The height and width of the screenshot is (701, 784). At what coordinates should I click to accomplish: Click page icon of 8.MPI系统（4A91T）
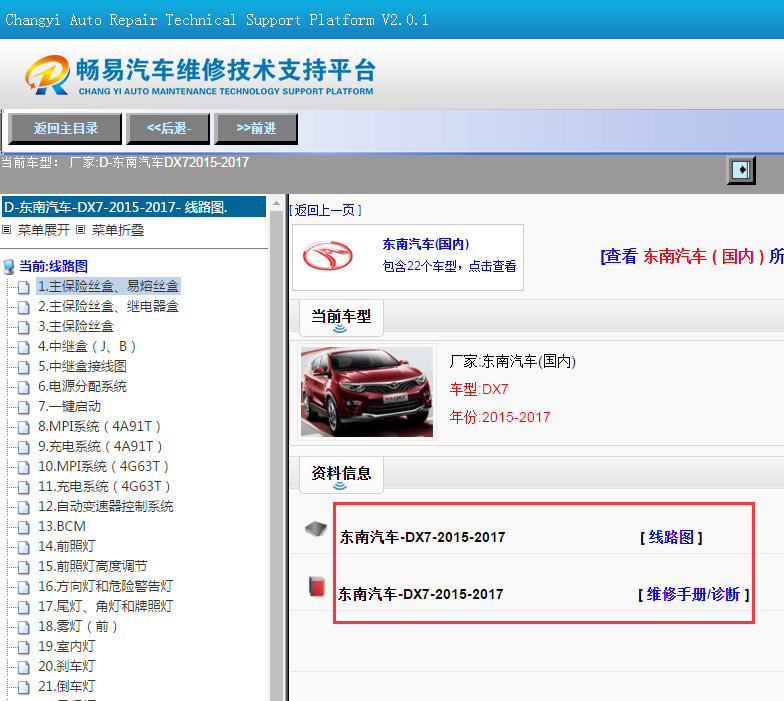[24, 427]
